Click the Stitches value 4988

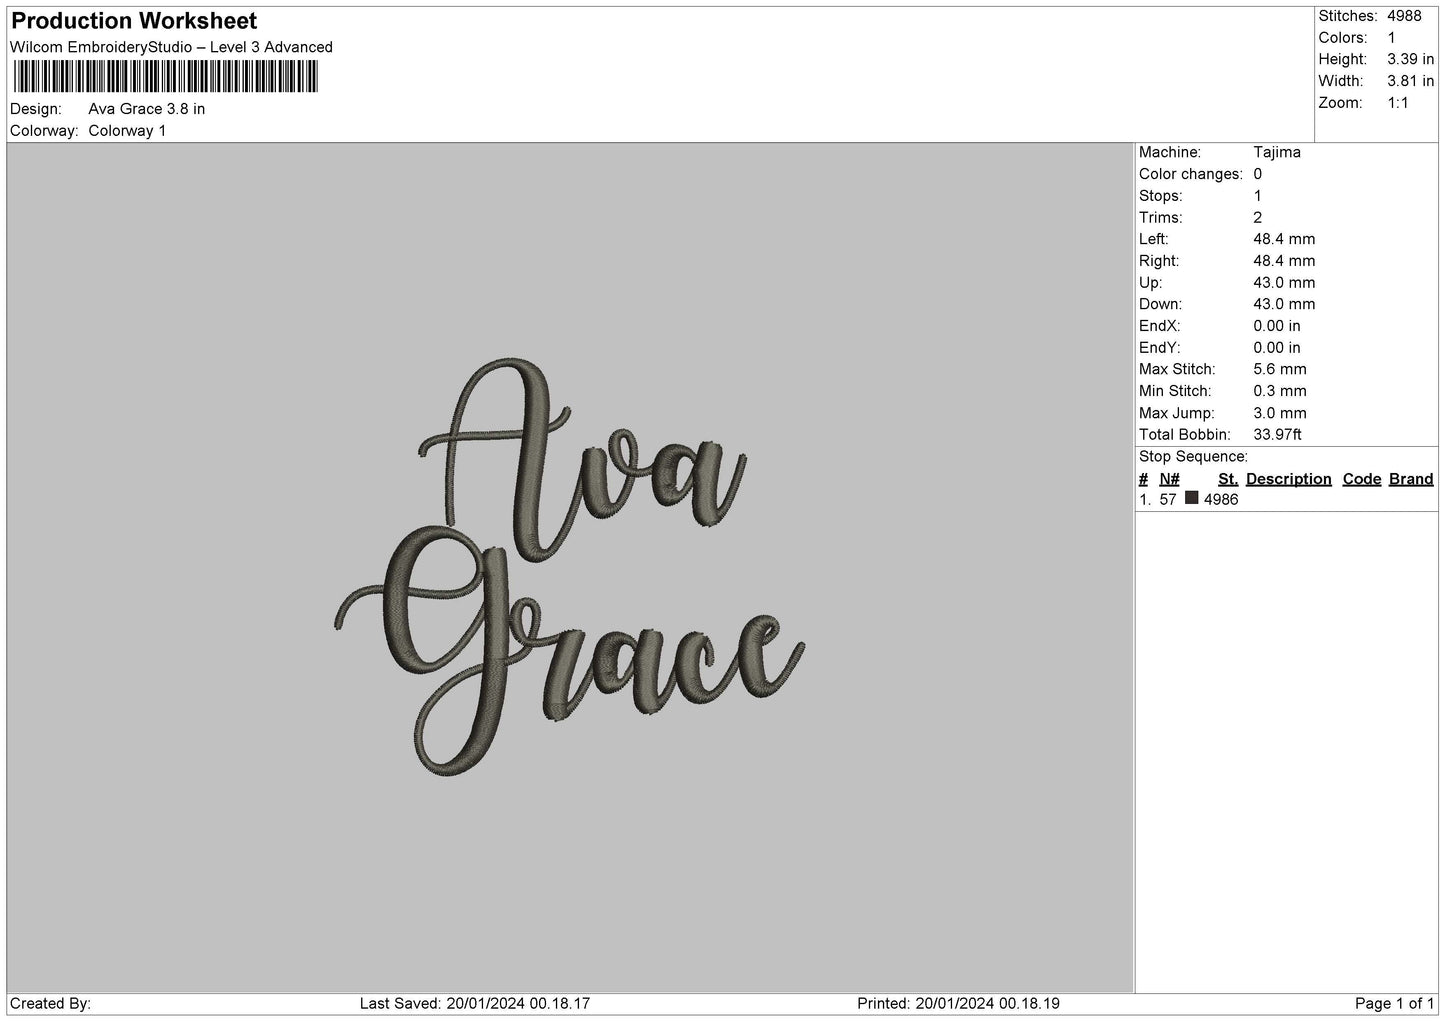click(x=1404, y=16)
